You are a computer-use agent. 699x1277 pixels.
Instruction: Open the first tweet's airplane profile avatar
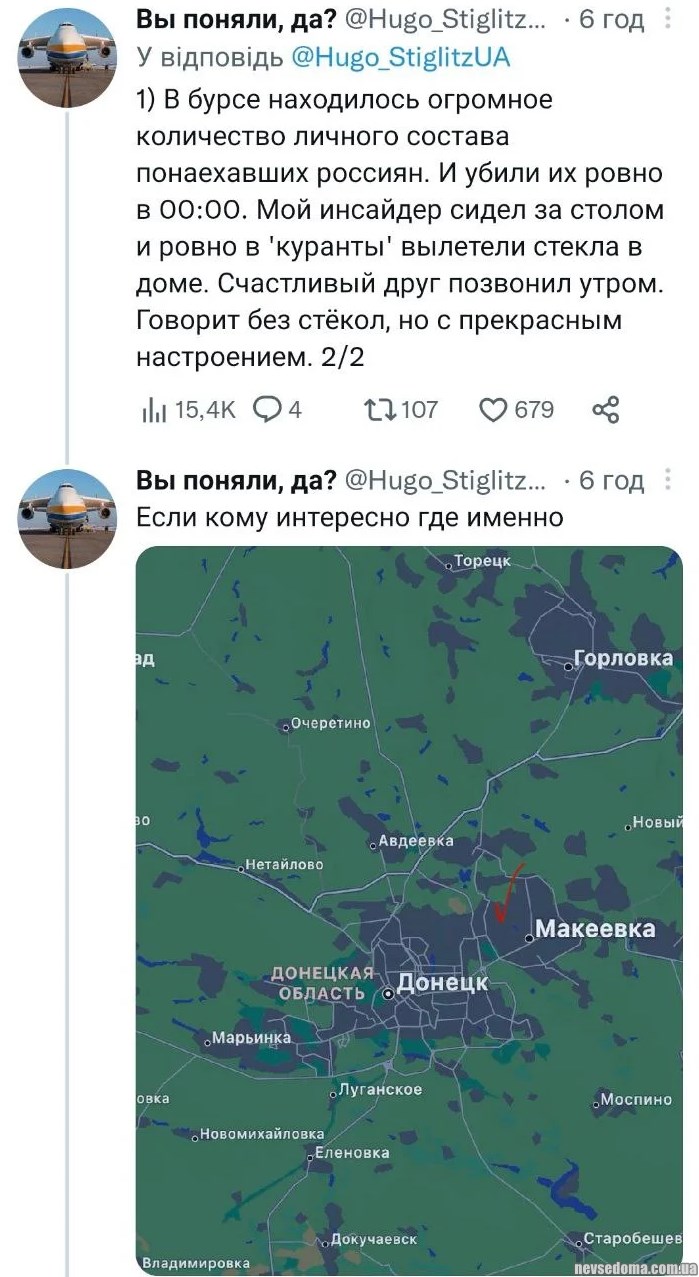(67, 58)
